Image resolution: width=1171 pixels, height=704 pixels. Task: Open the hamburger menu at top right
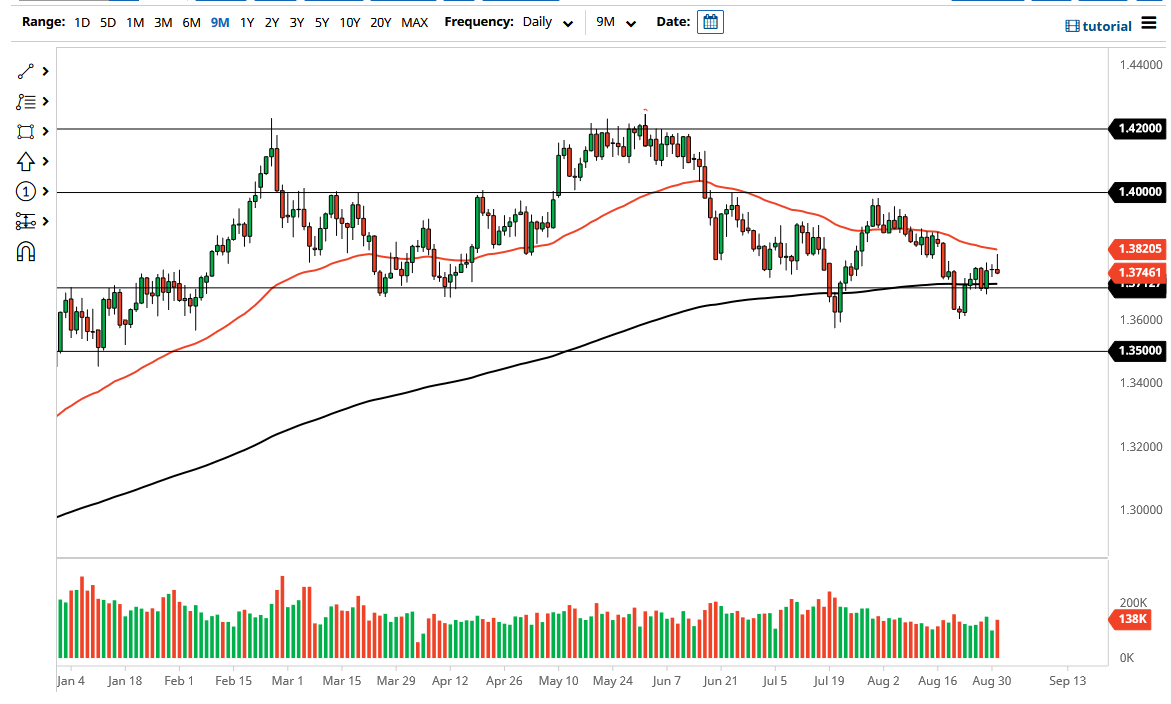(x=1148, y=25)
